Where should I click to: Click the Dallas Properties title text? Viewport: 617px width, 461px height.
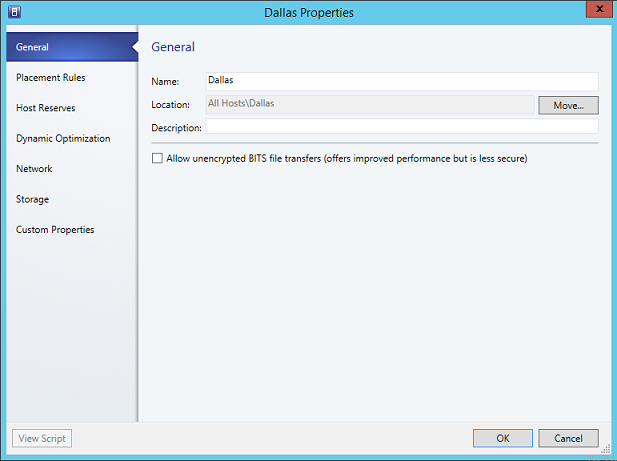click(309, 13)
